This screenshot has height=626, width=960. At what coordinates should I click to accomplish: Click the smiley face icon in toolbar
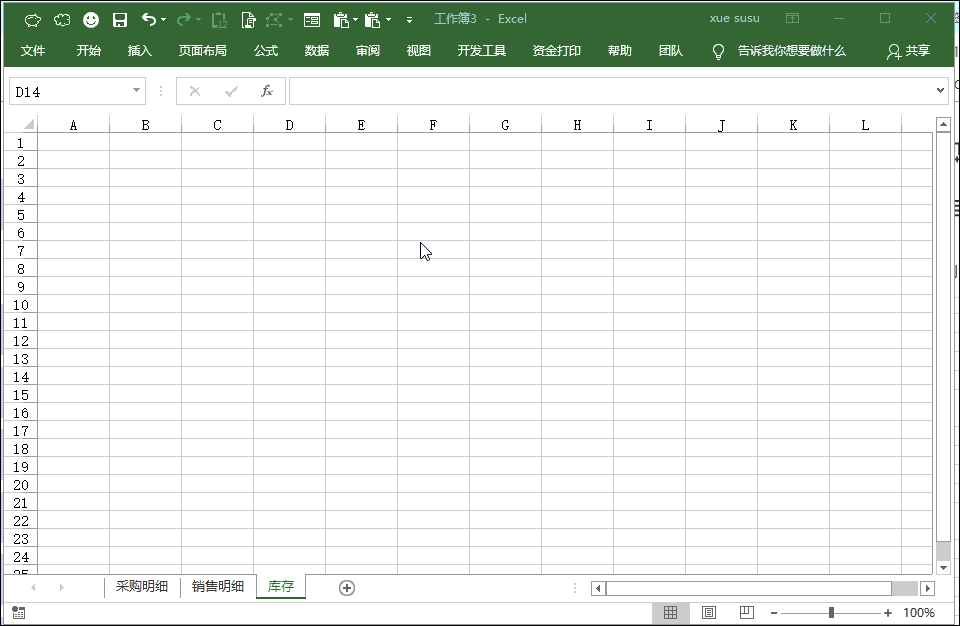(x=90, y=19)
